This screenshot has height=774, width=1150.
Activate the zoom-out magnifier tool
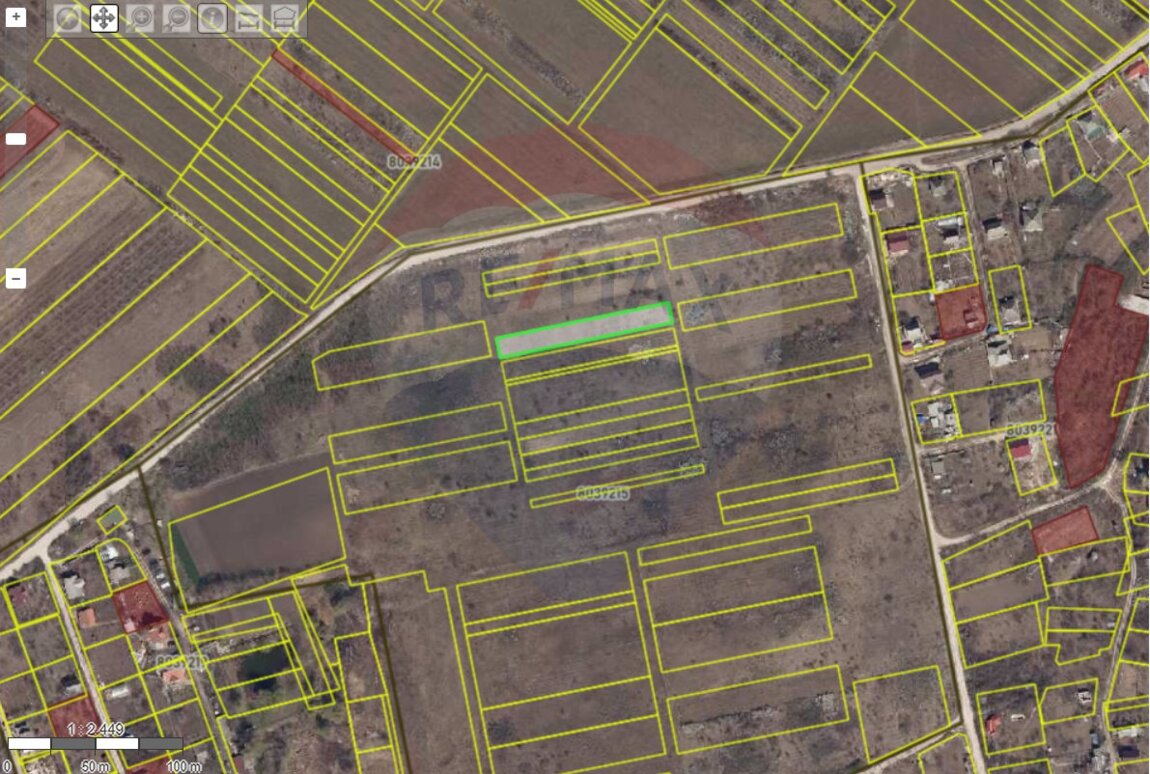[176, 18]
